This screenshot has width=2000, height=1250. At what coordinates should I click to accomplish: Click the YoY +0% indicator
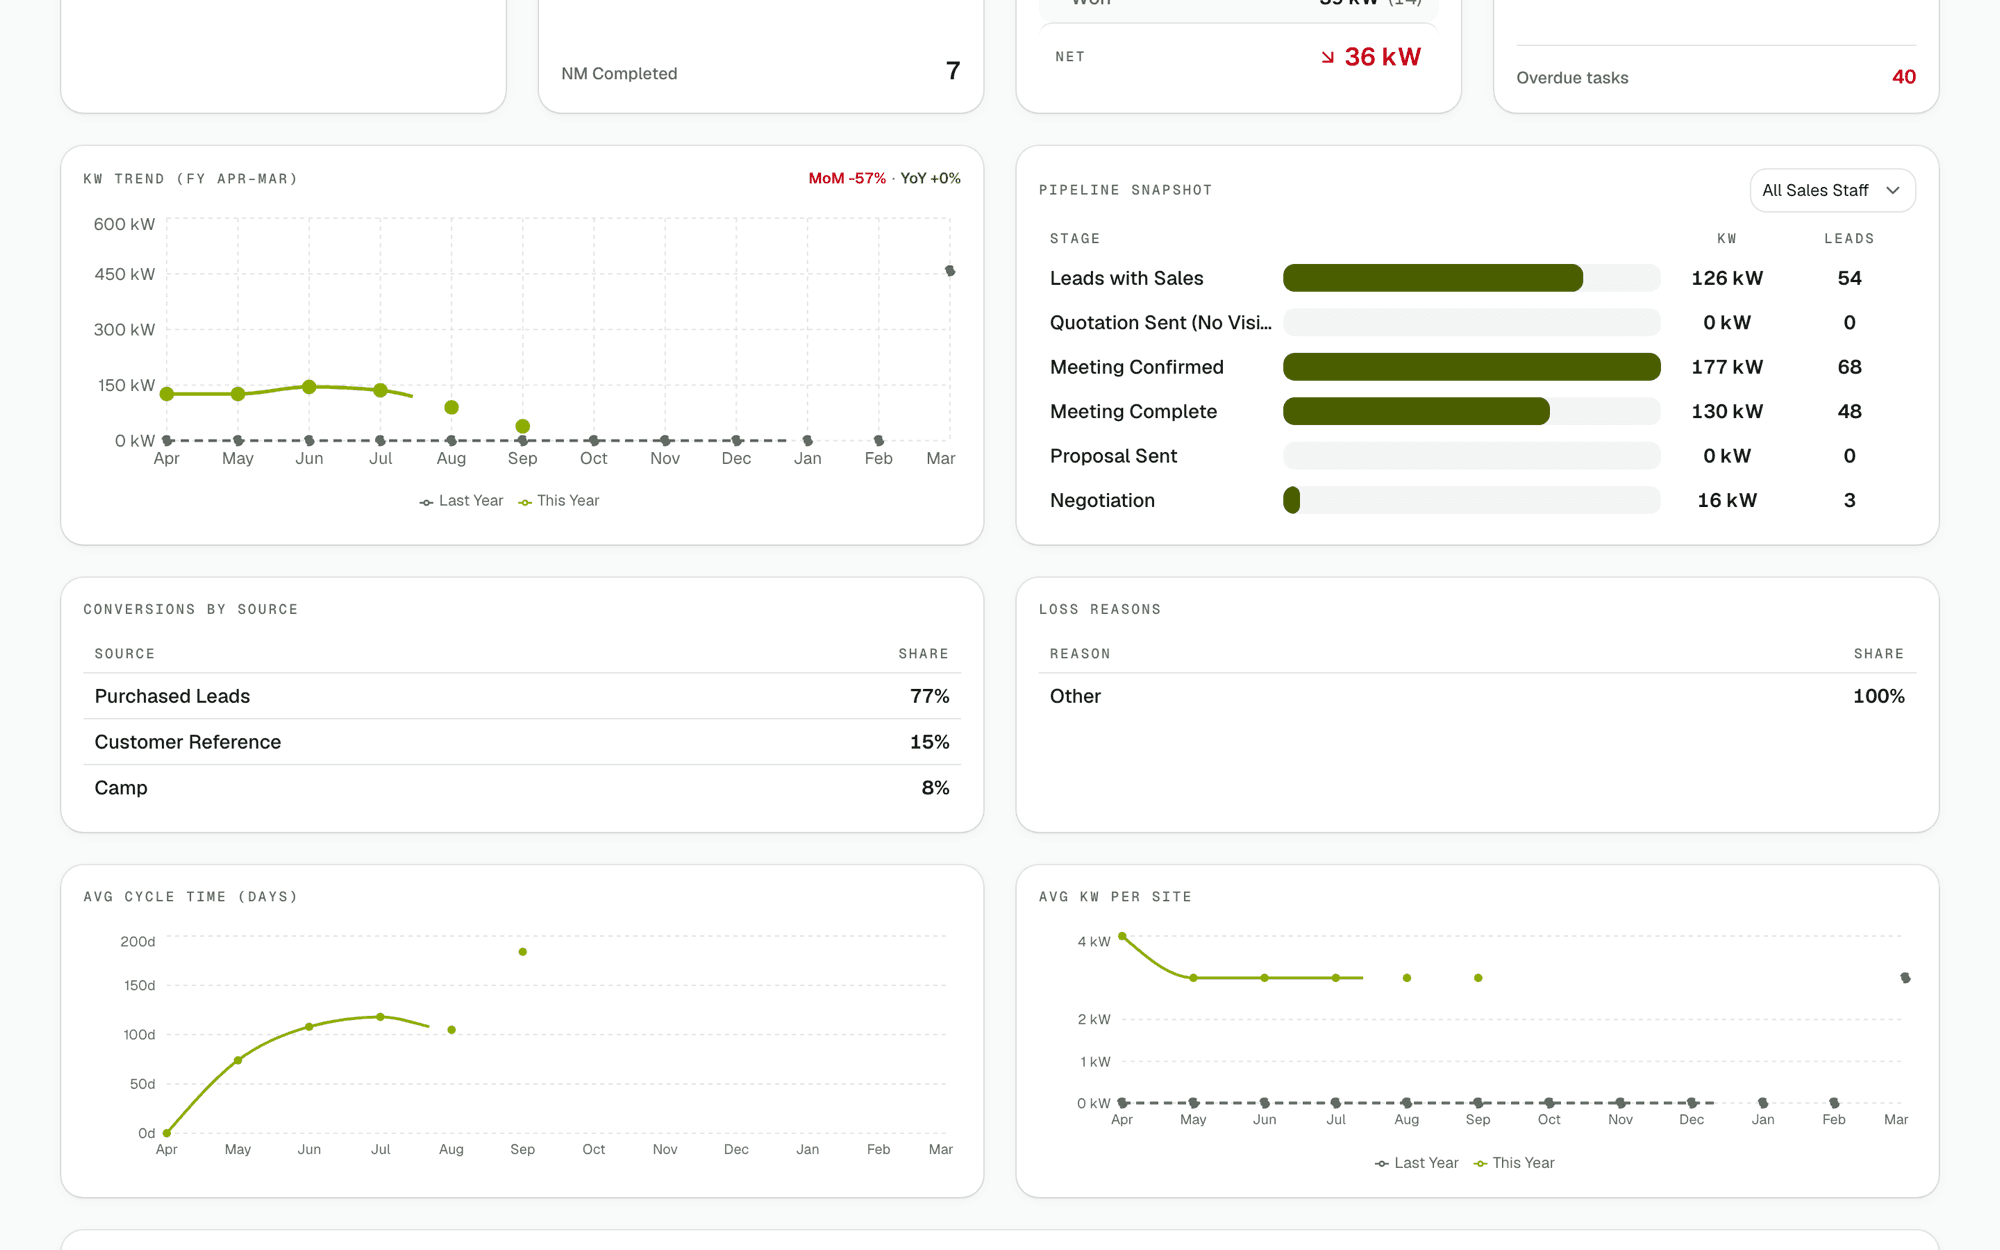pos(930,178)
